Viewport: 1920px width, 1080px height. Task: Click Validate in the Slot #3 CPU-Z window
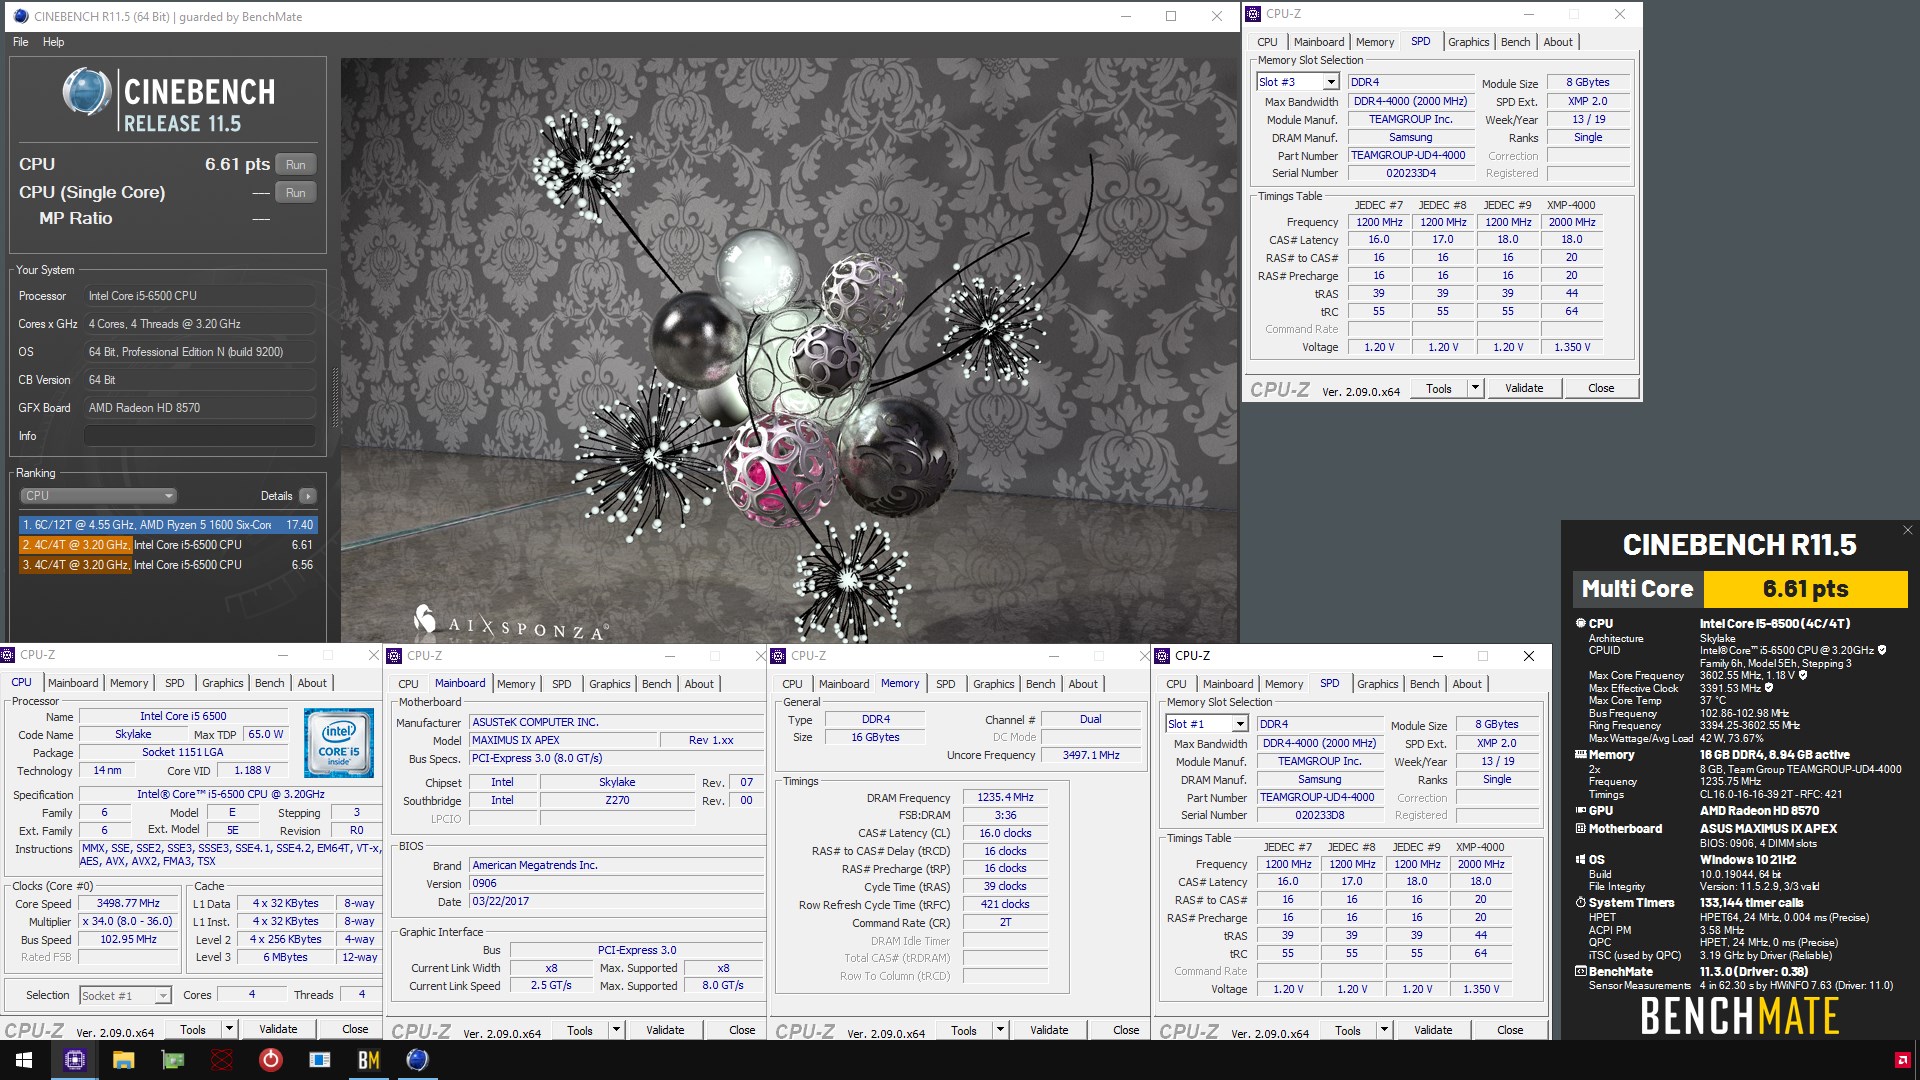(1524, 388)
